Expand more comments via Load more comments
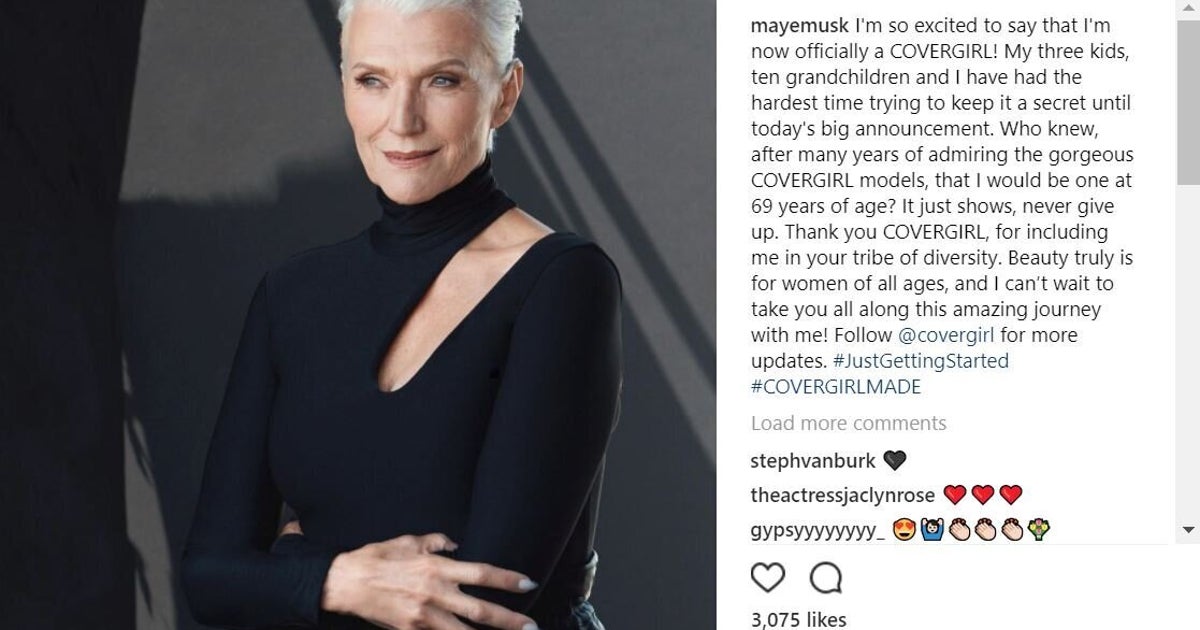The width and height of the screenshot is (1200, 630). (x=847, y=423)
